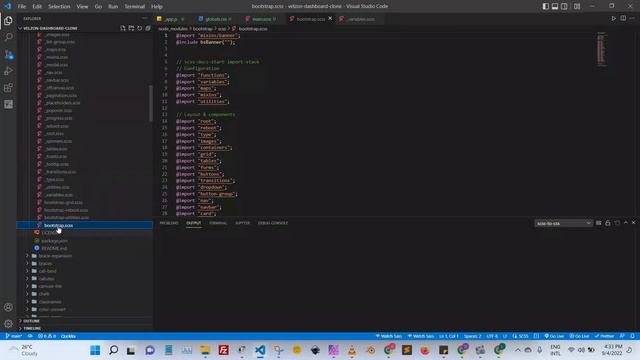Switch to the PROBLEMS panel tab
Viewport: 640px width, 360px height.
pos(169,223)
